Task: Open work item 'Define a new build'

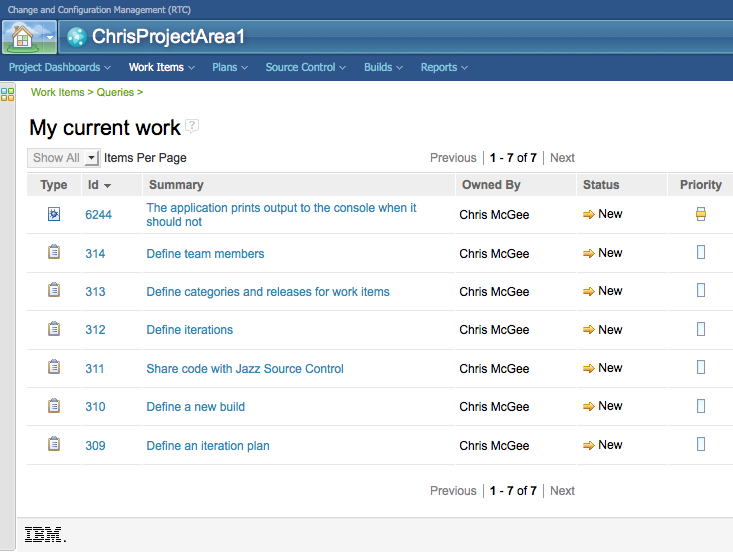Action: [x=195, y=407]
